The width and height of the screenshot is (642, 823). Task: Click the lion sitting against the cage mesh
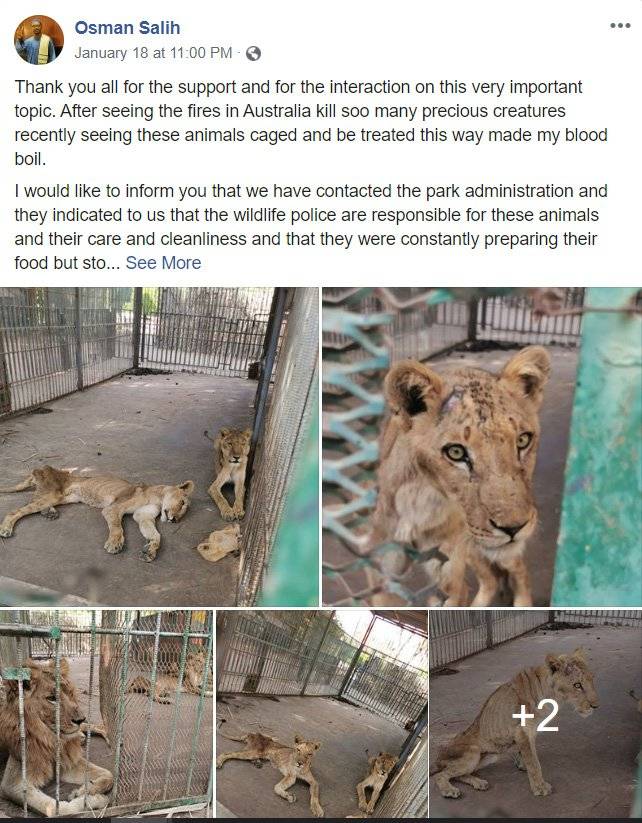pos(230,472)
